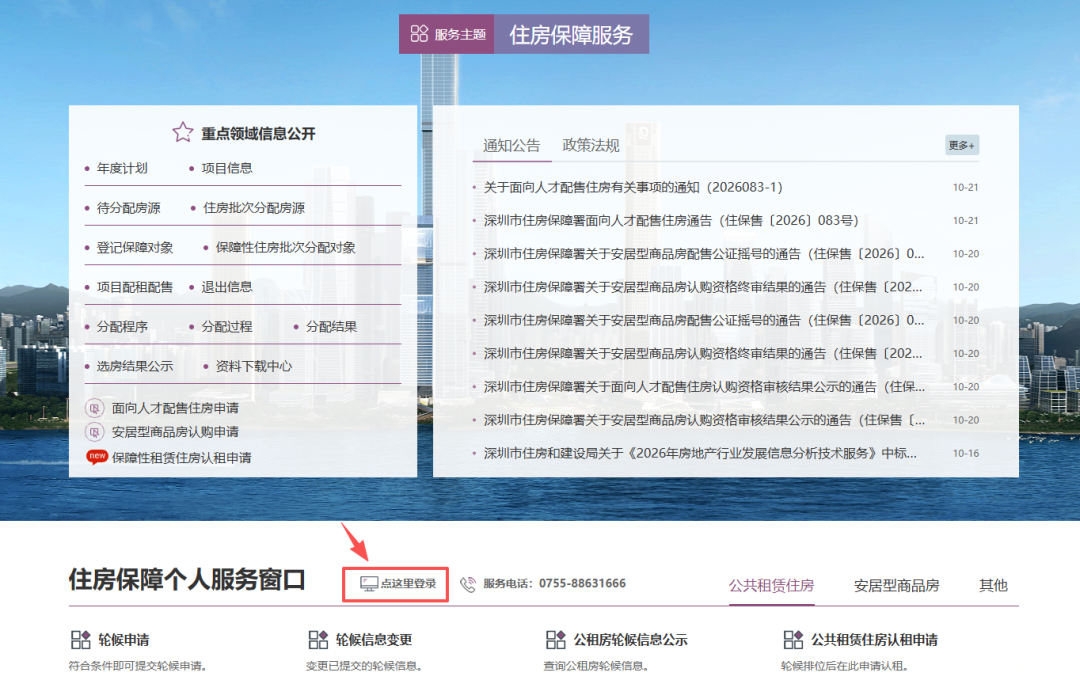Click the 轮候申请 square icon
Image resolution: width=1080 pixels, height=680 pixels.
[81, 639]
